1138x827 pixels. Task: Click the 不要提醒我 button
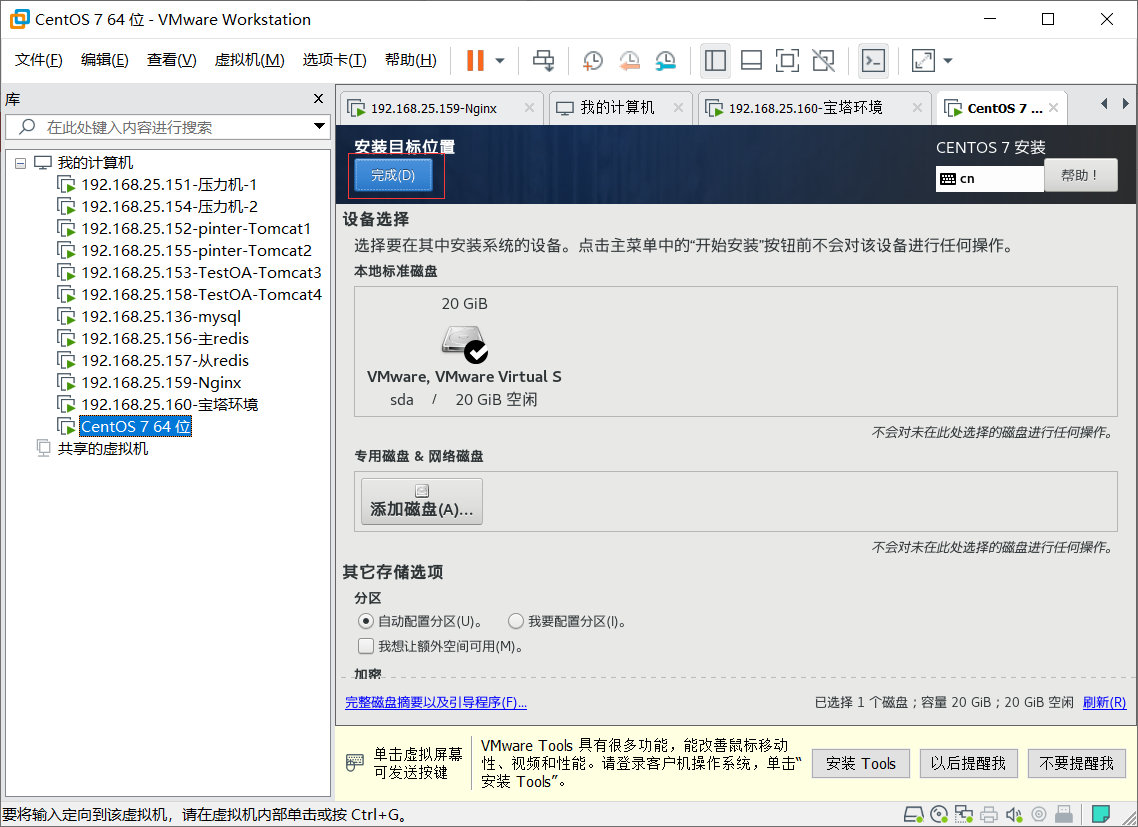click(1076, 763)
